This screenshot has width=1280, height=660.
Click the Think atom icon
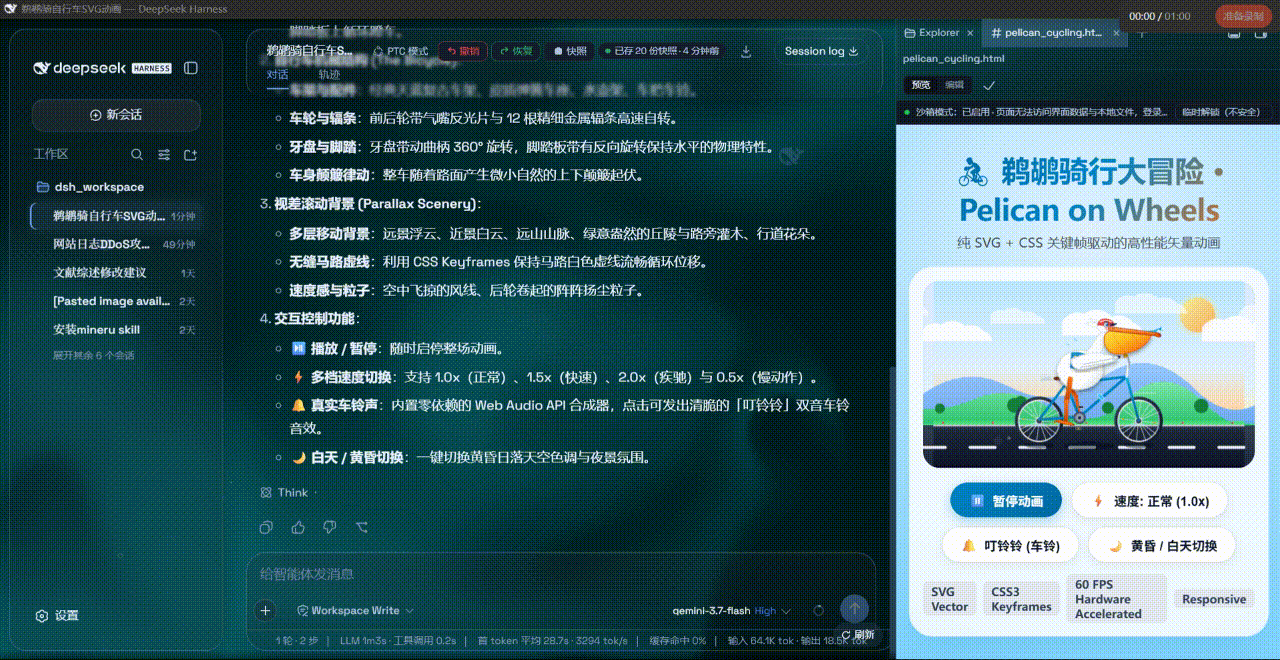pos(265,492)
